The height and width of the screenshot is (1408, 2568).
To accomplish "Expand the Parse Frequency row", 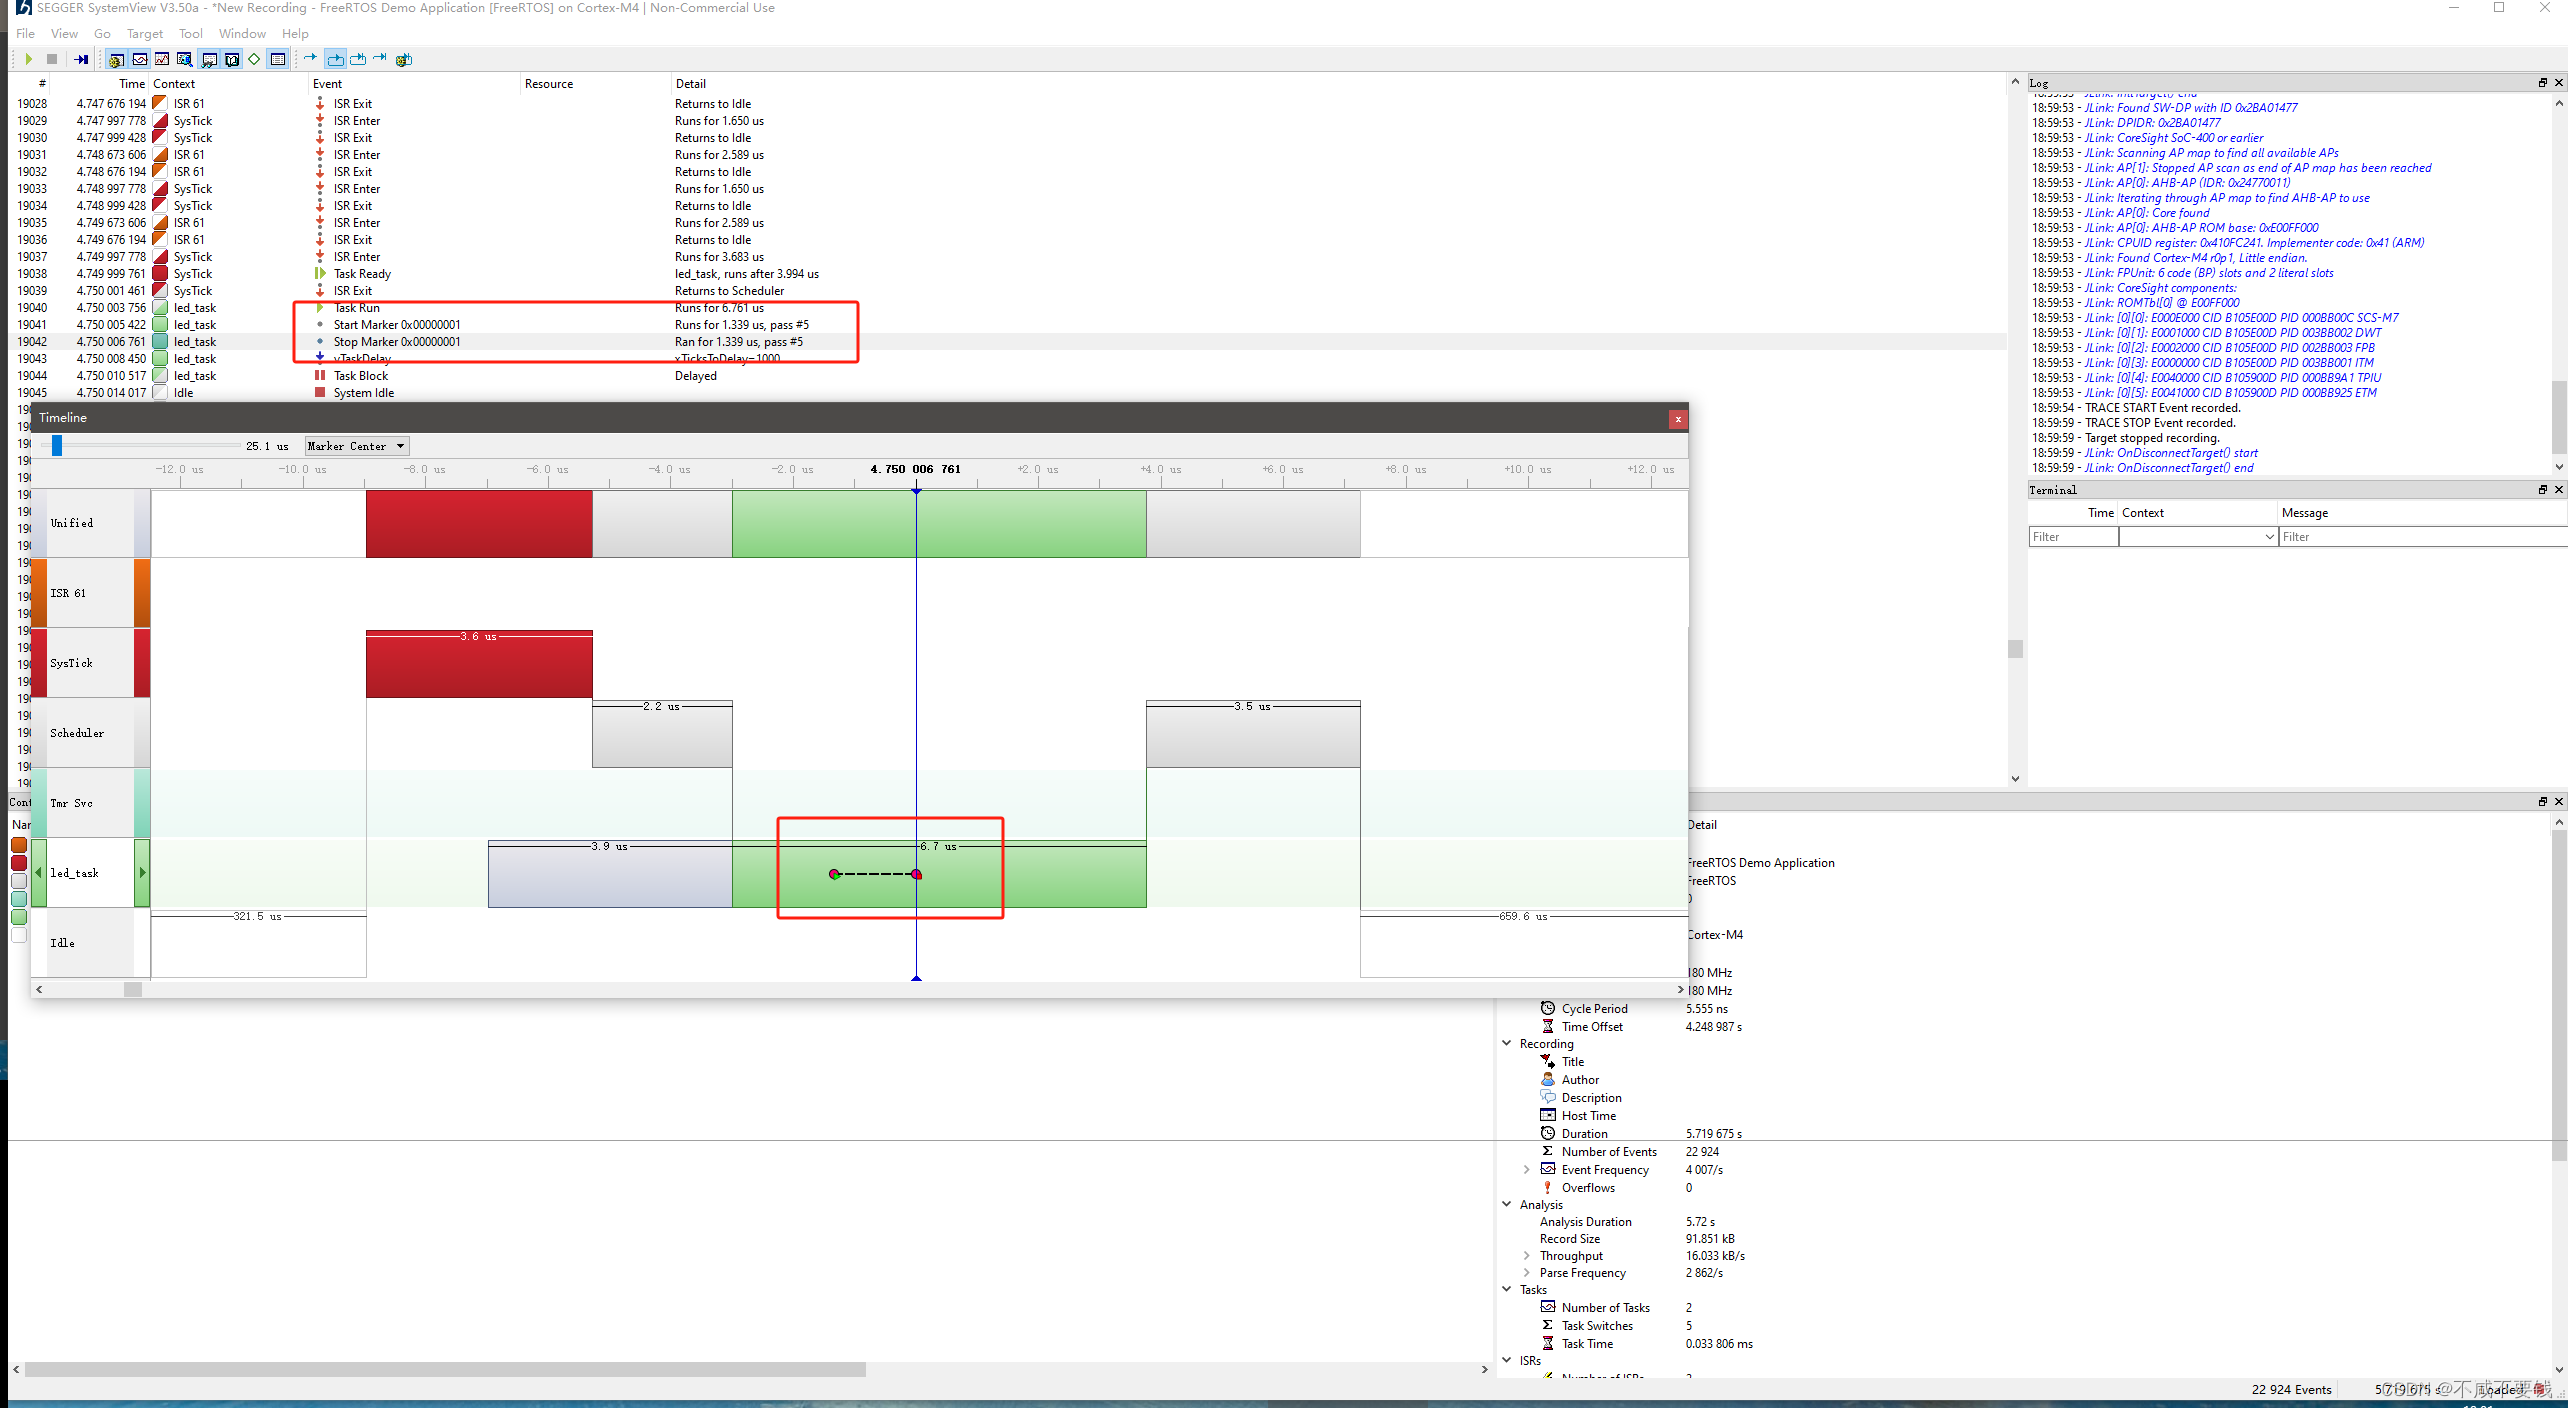I will tap(1526, 1272).
